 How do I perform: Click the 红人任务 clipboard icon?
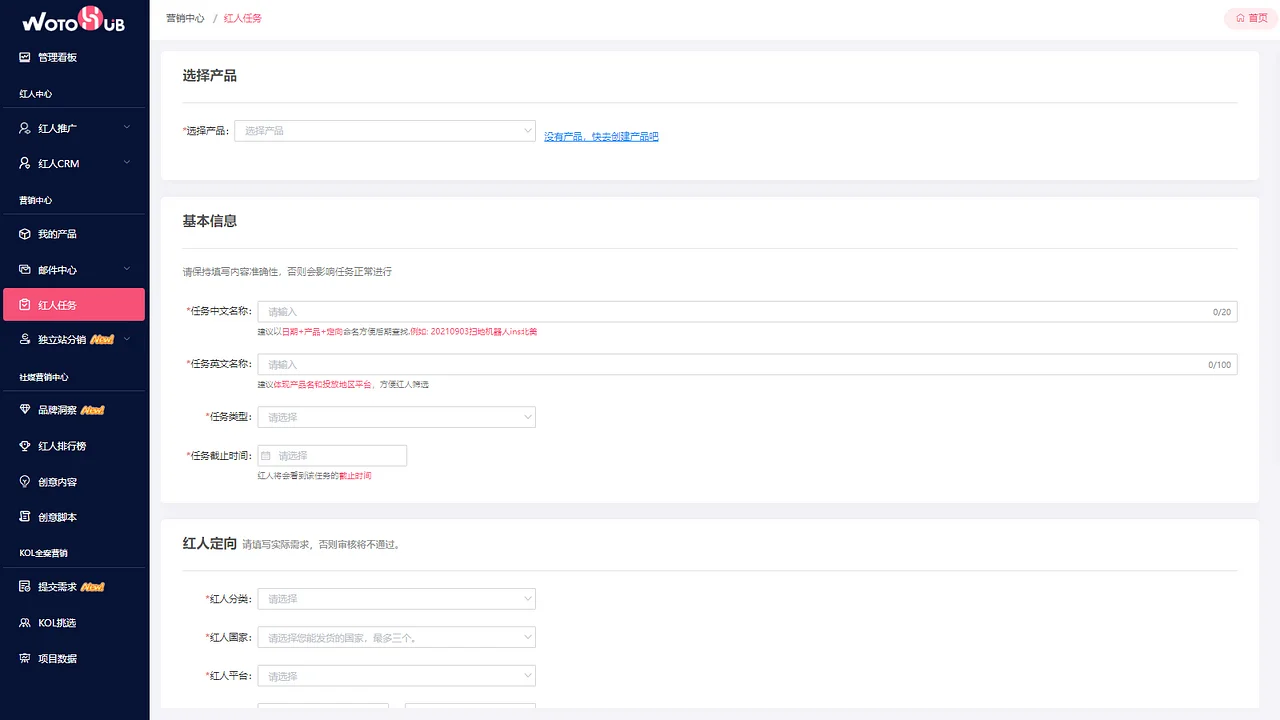[23, 304]
